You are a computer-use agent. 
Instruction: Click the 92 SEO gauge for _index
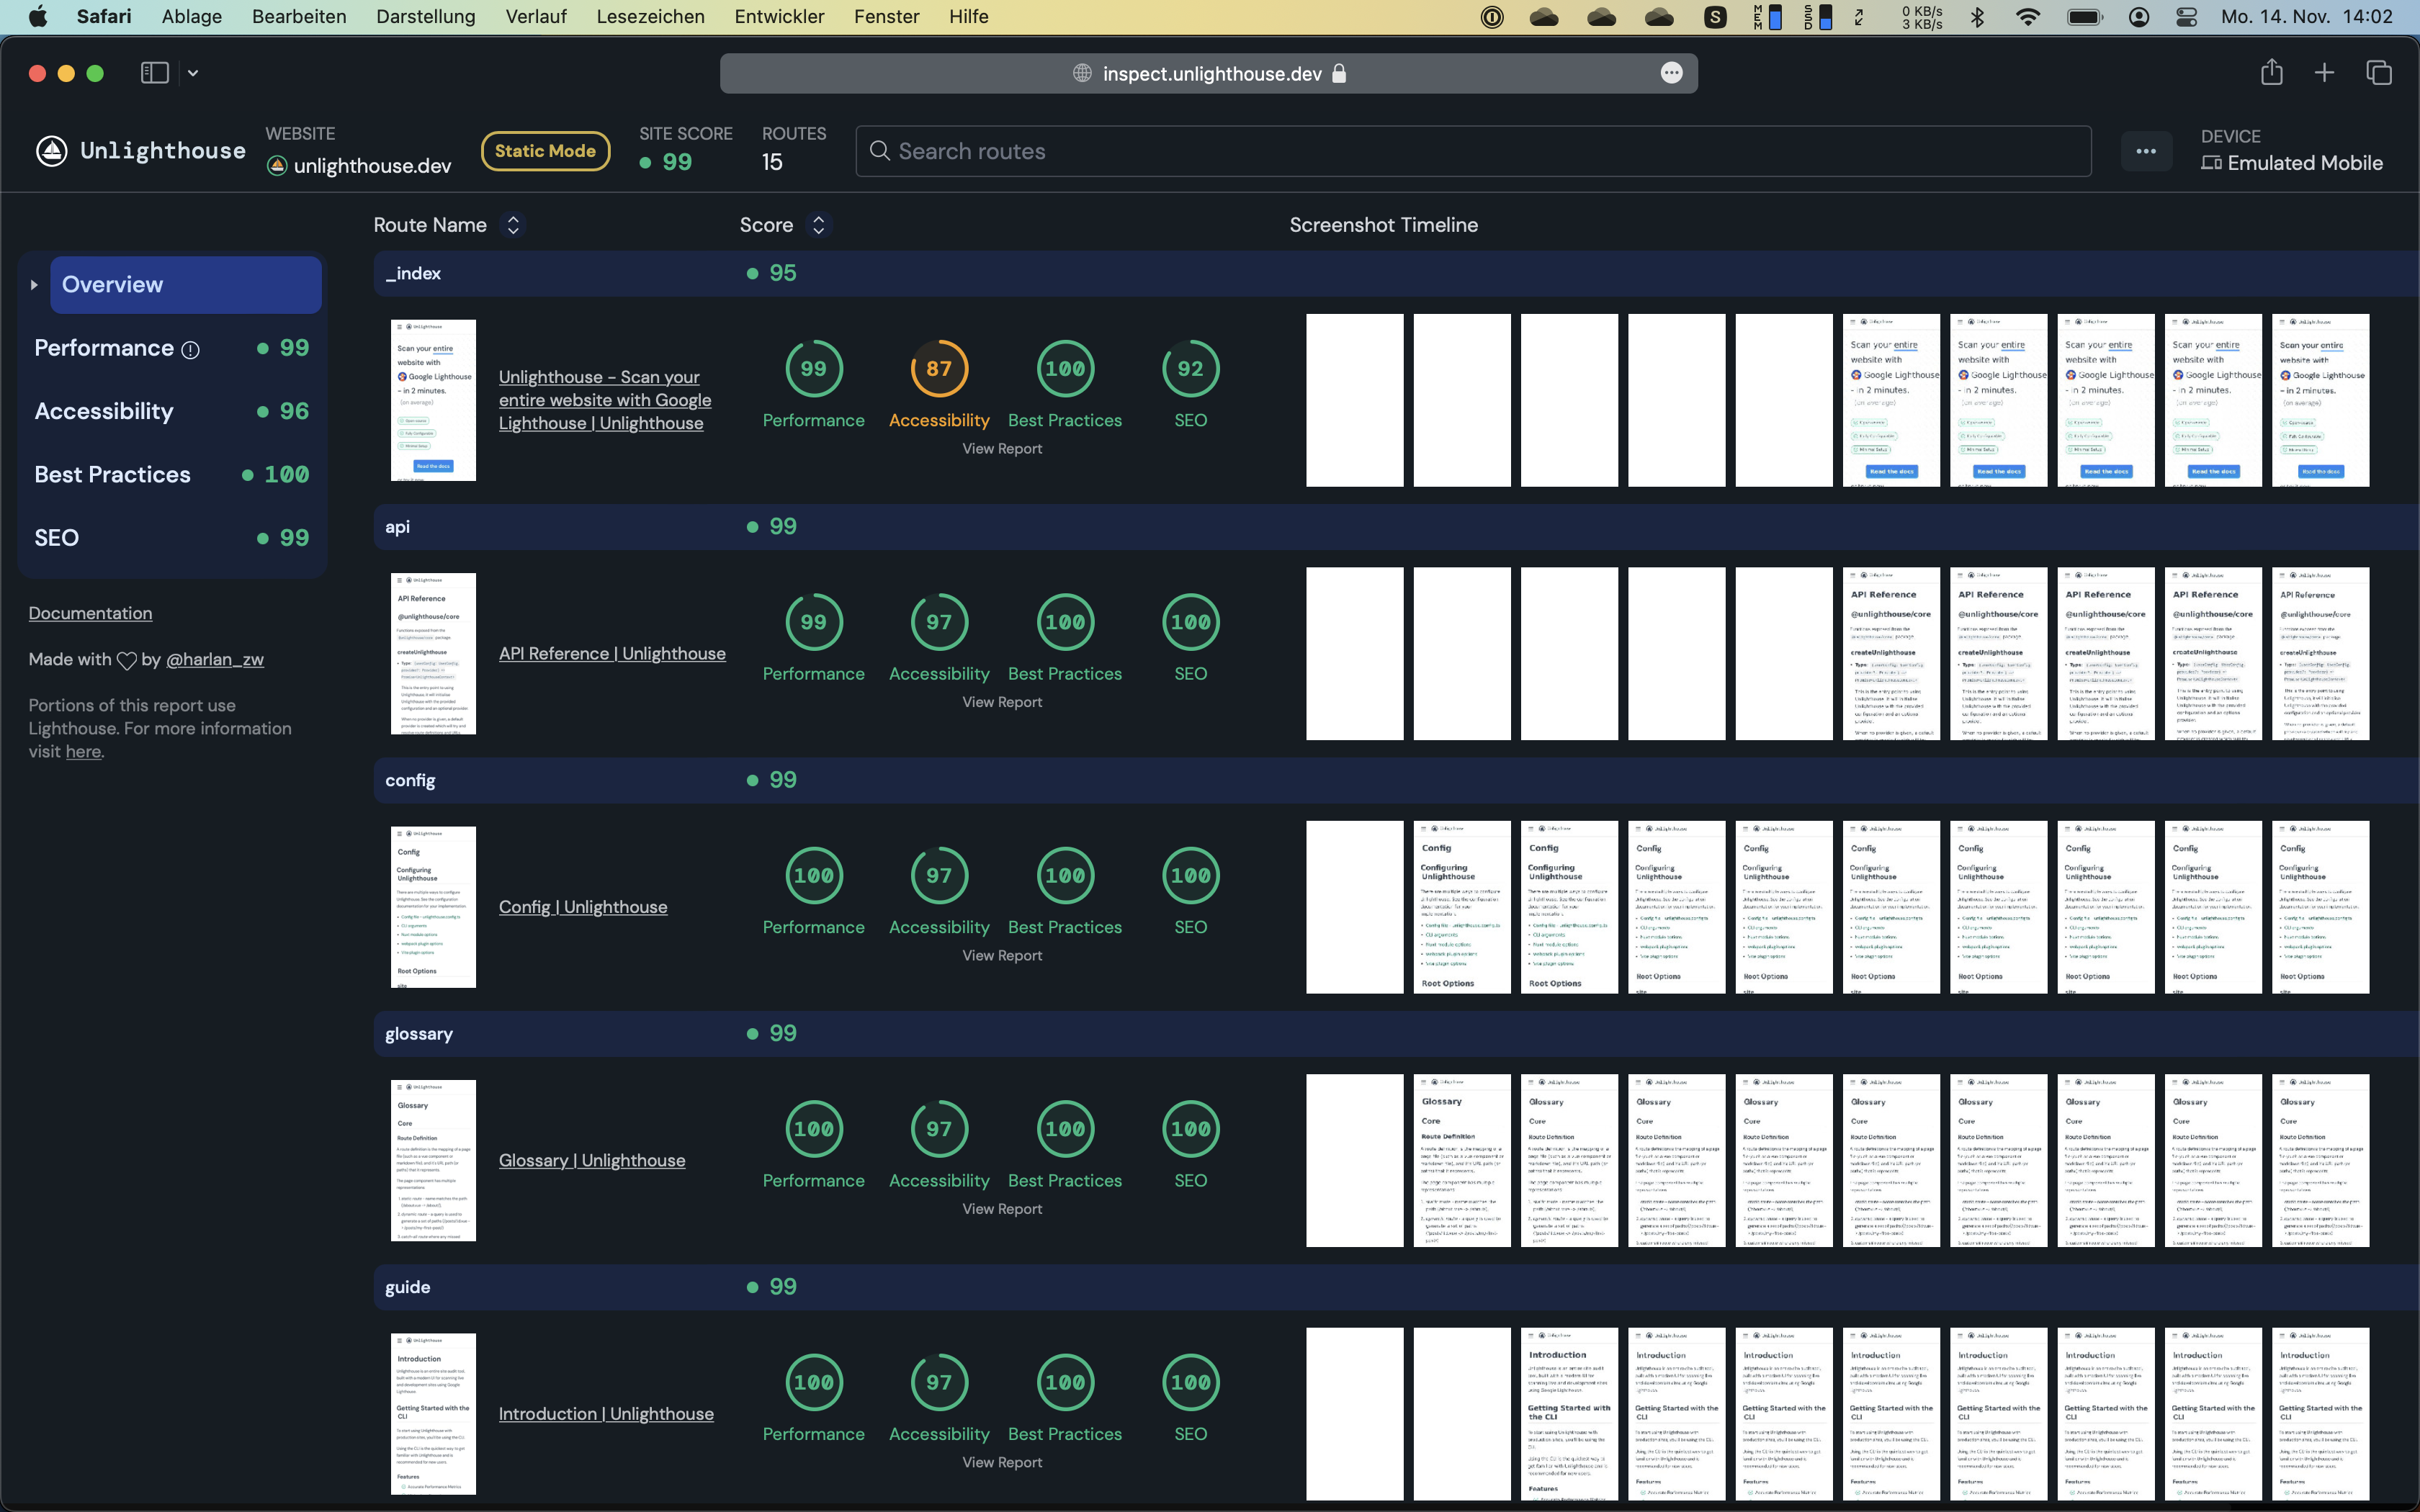pyautogui.click(x=1190, y=369)
